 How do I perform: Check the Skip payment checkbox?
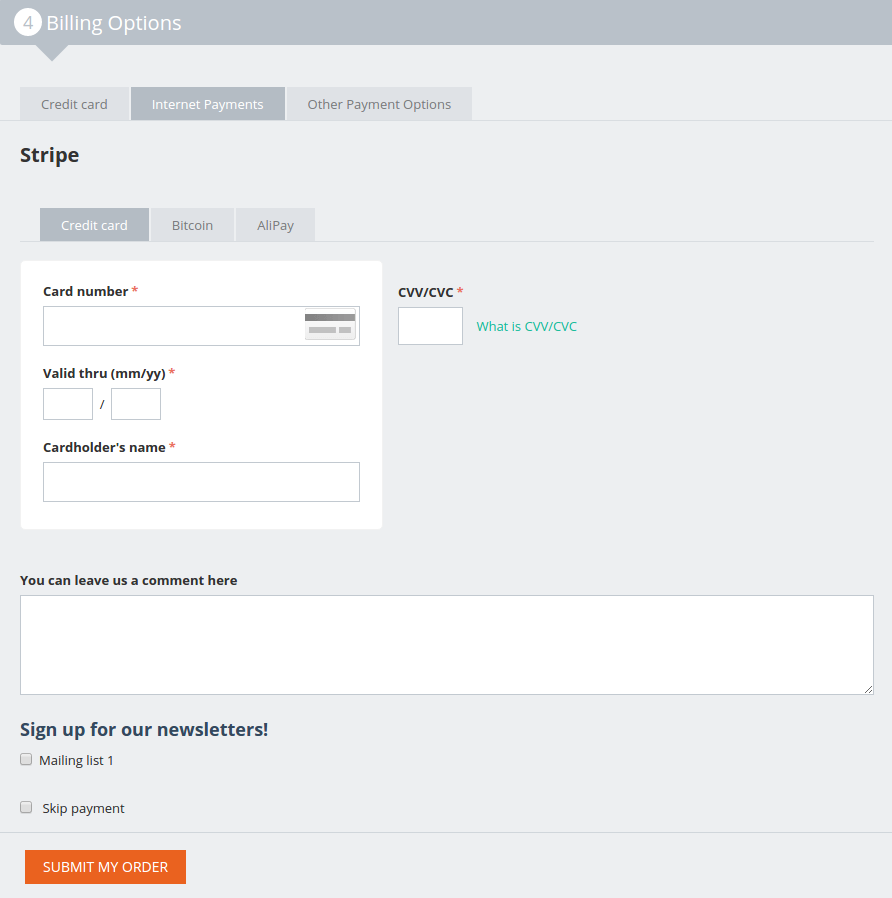click(26, 808)
